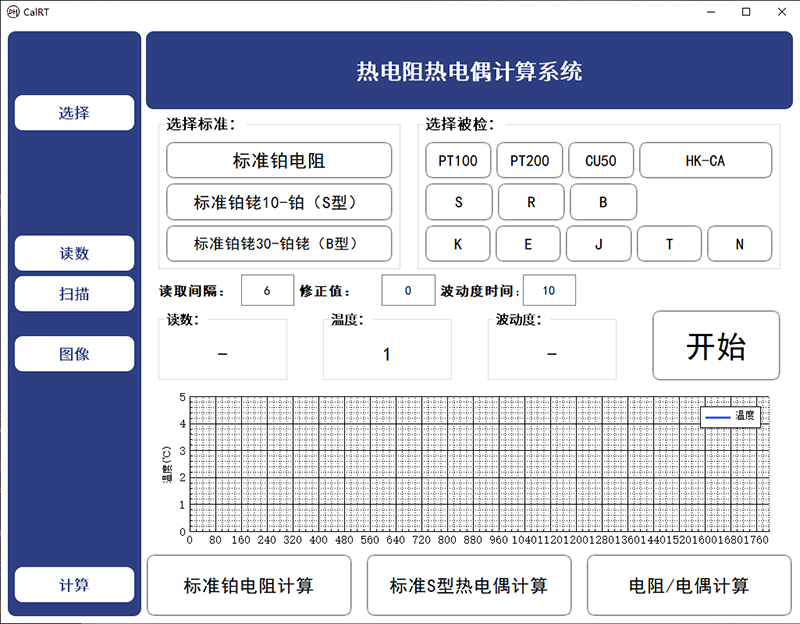Image resolution: width=800 pixels, height=624 pixels.
Task: Click the 修正值 correction value field
Action: 408,290
